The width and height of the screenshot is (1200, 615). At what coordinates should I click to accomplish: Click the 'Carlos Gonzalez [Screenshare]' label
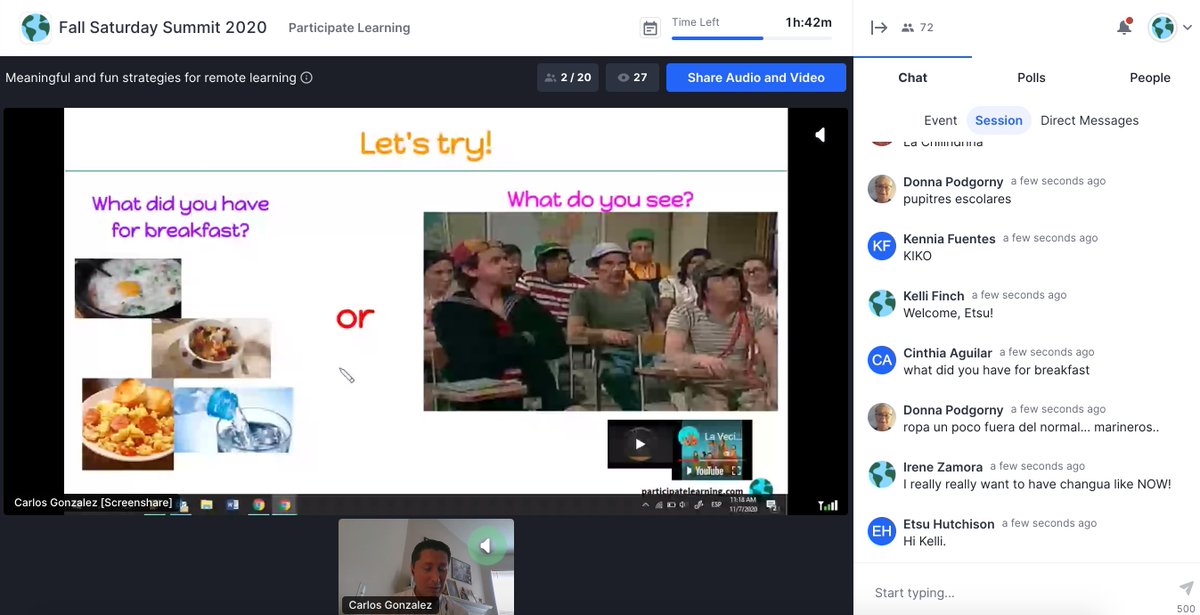[x=93, y=503]
